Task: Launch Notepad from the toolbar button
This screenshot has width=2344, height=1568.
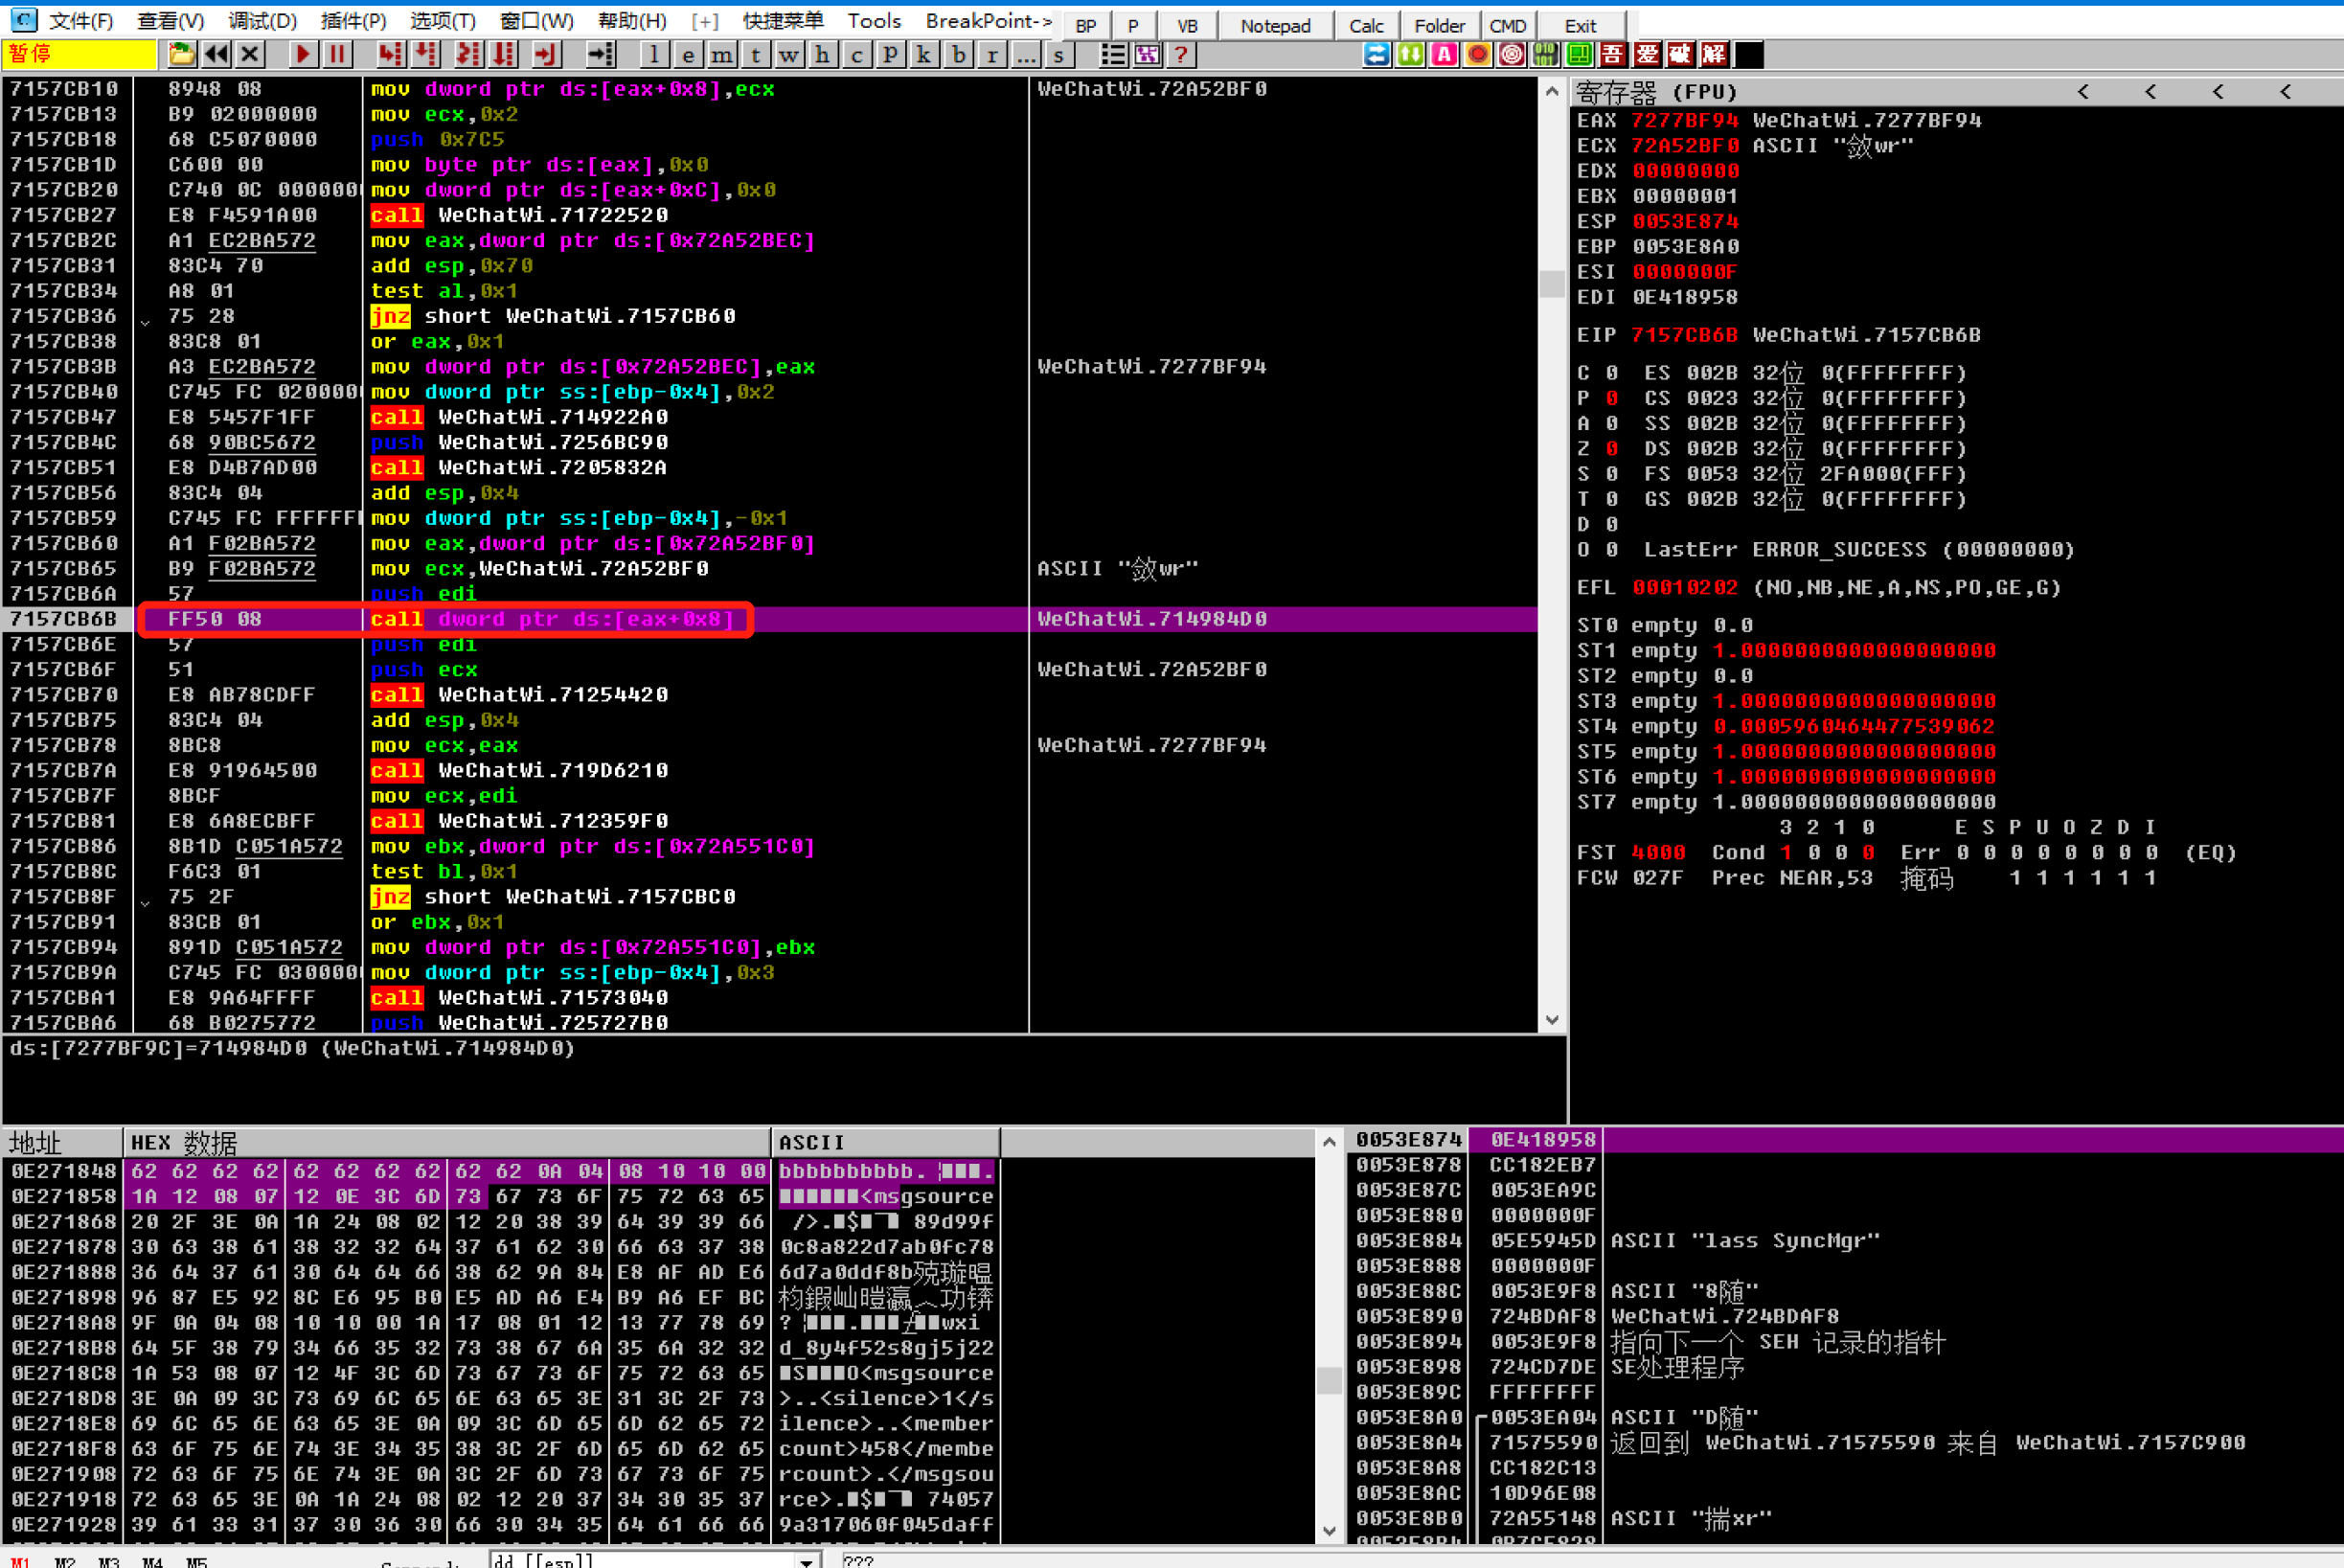Action: 1275,25
